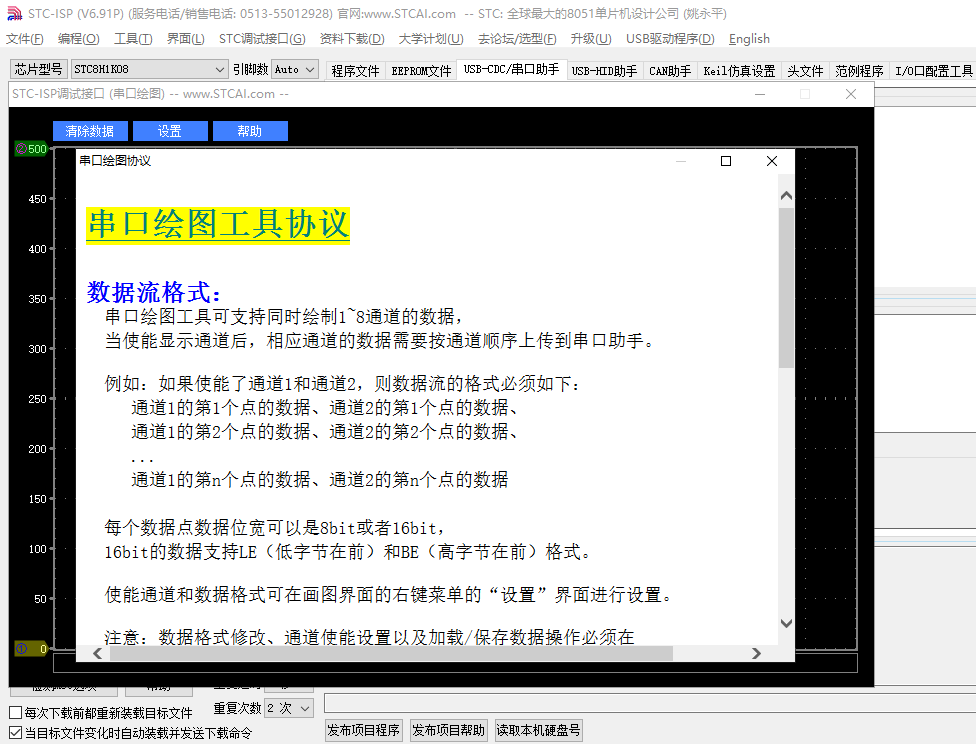
Task: Click the STC-ISP application logo icon
Action: click(x=14, y=13)
